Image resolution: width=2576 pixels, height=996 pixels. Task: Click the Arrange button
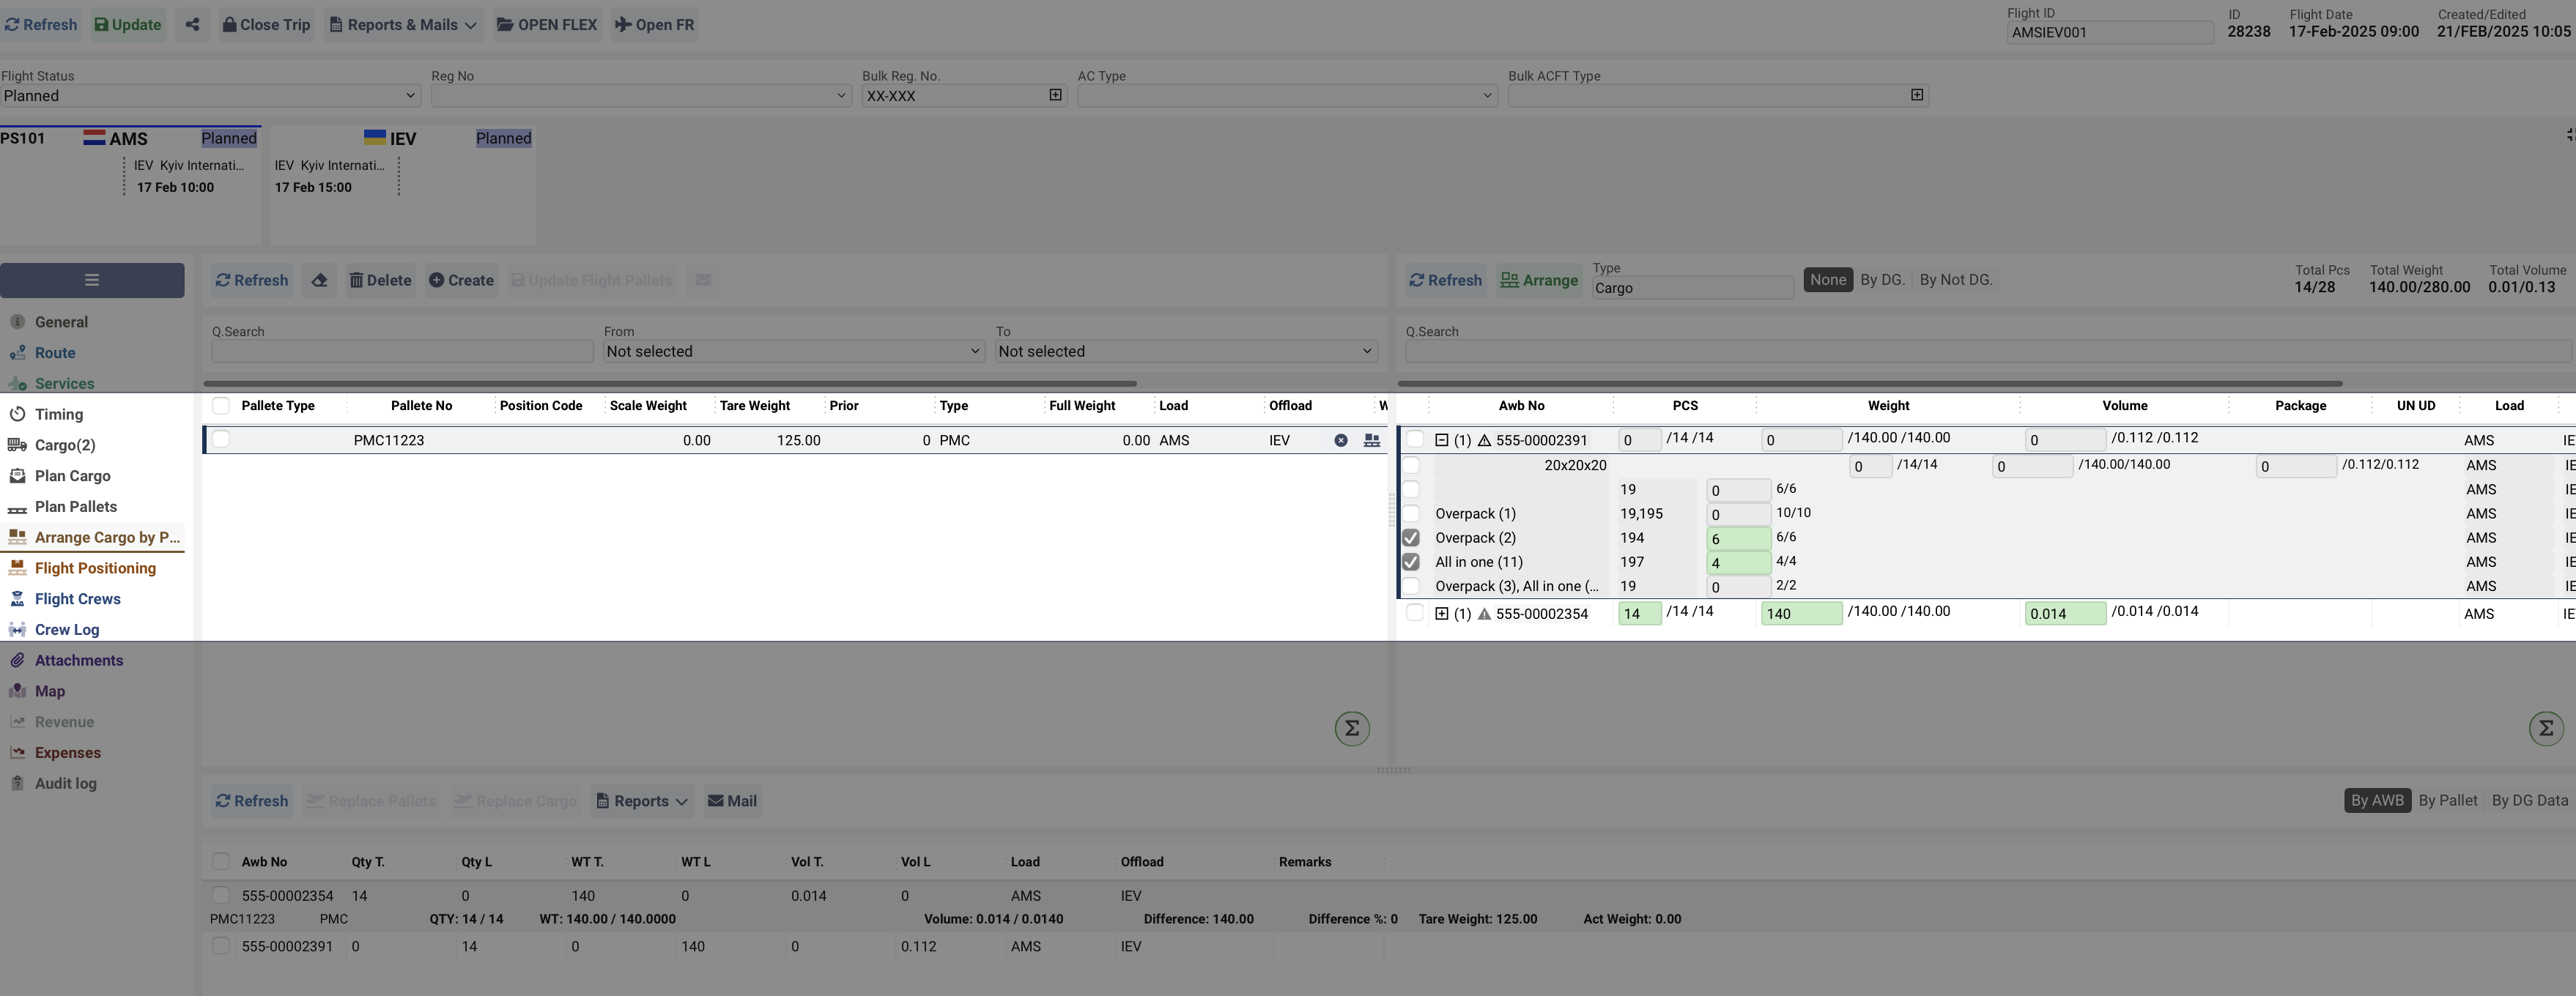[1539, 281]
